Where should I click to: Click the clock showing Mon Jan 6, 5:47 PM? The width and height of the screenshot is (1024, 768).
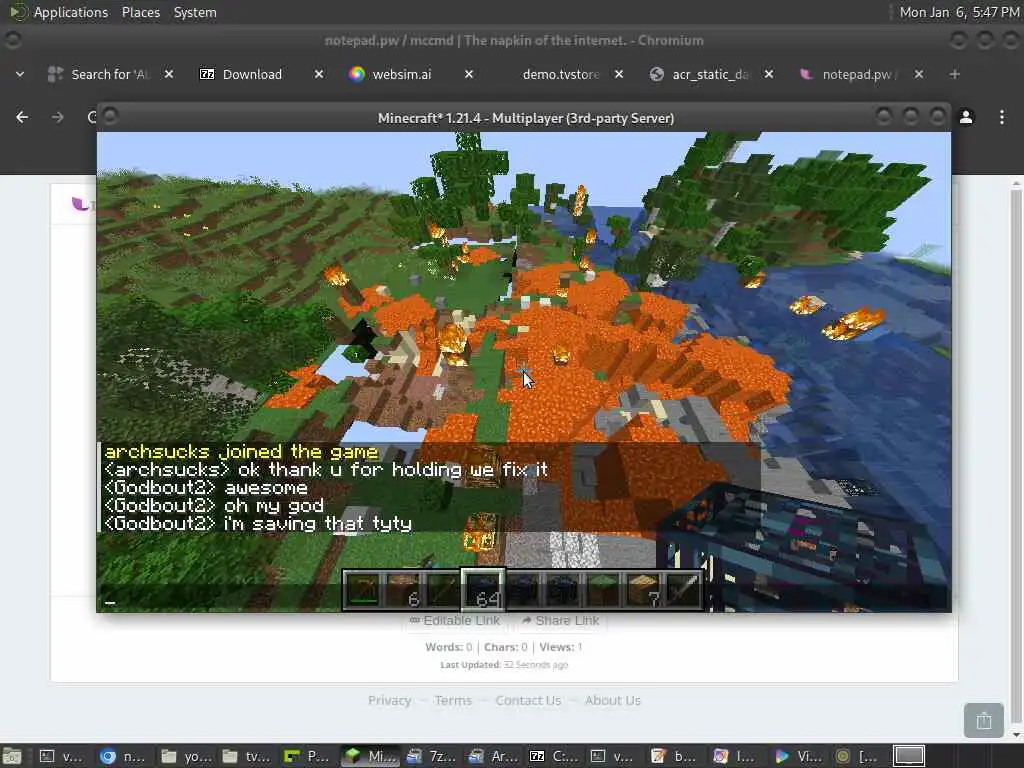[959, 12]
